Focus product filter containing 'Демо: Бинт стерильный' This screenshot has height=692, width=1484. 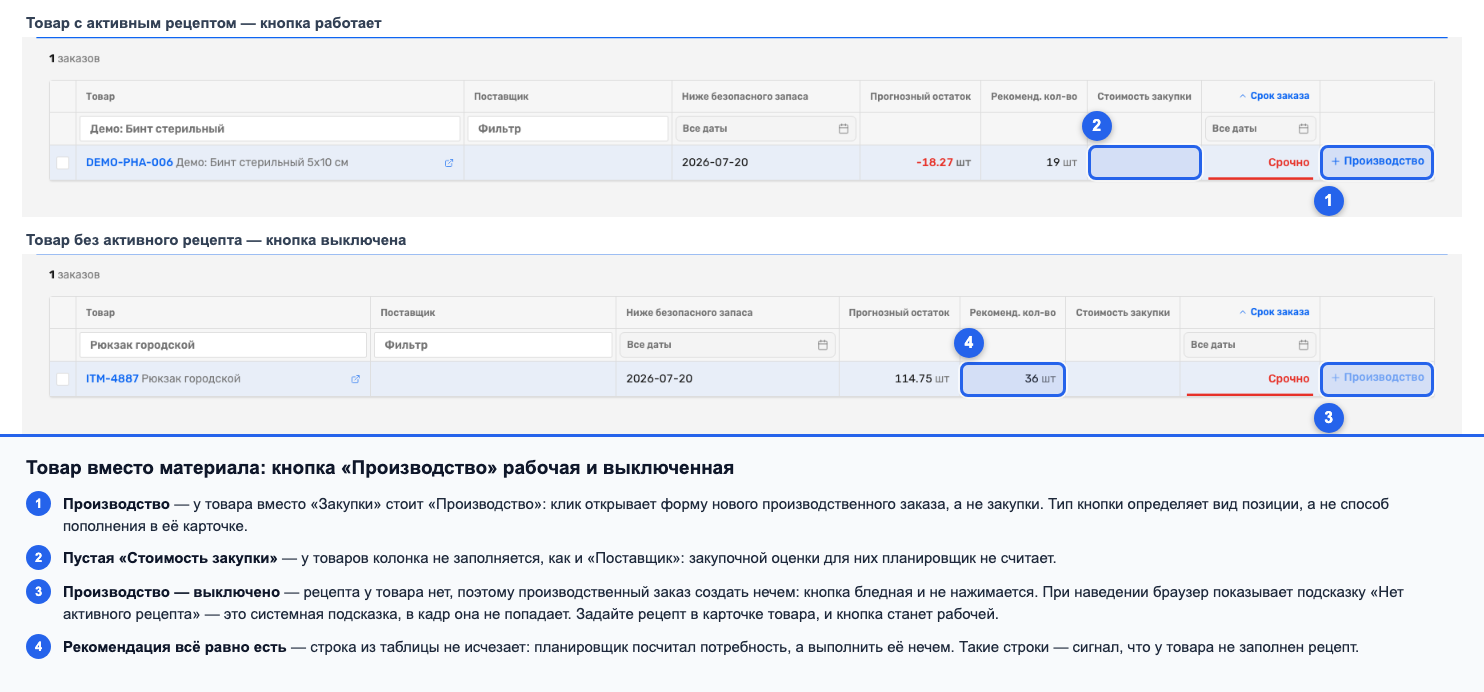tap(270, 129)
